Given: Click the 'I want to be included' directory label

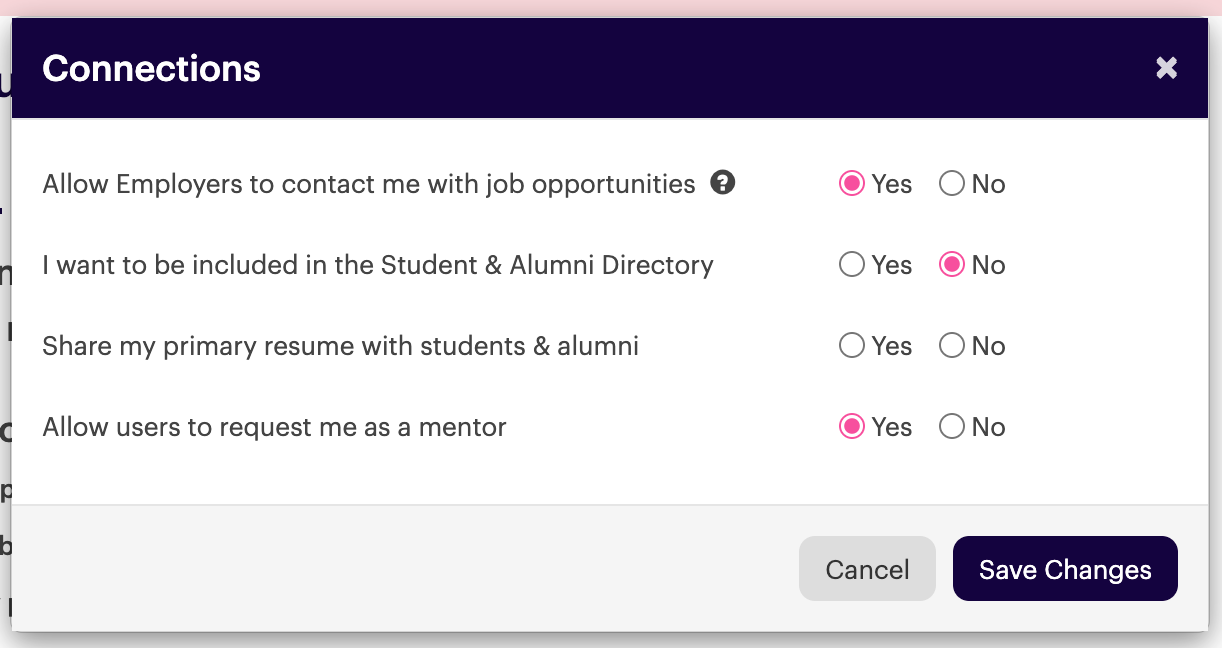Looking at the screenshot, I should point(378,265).
